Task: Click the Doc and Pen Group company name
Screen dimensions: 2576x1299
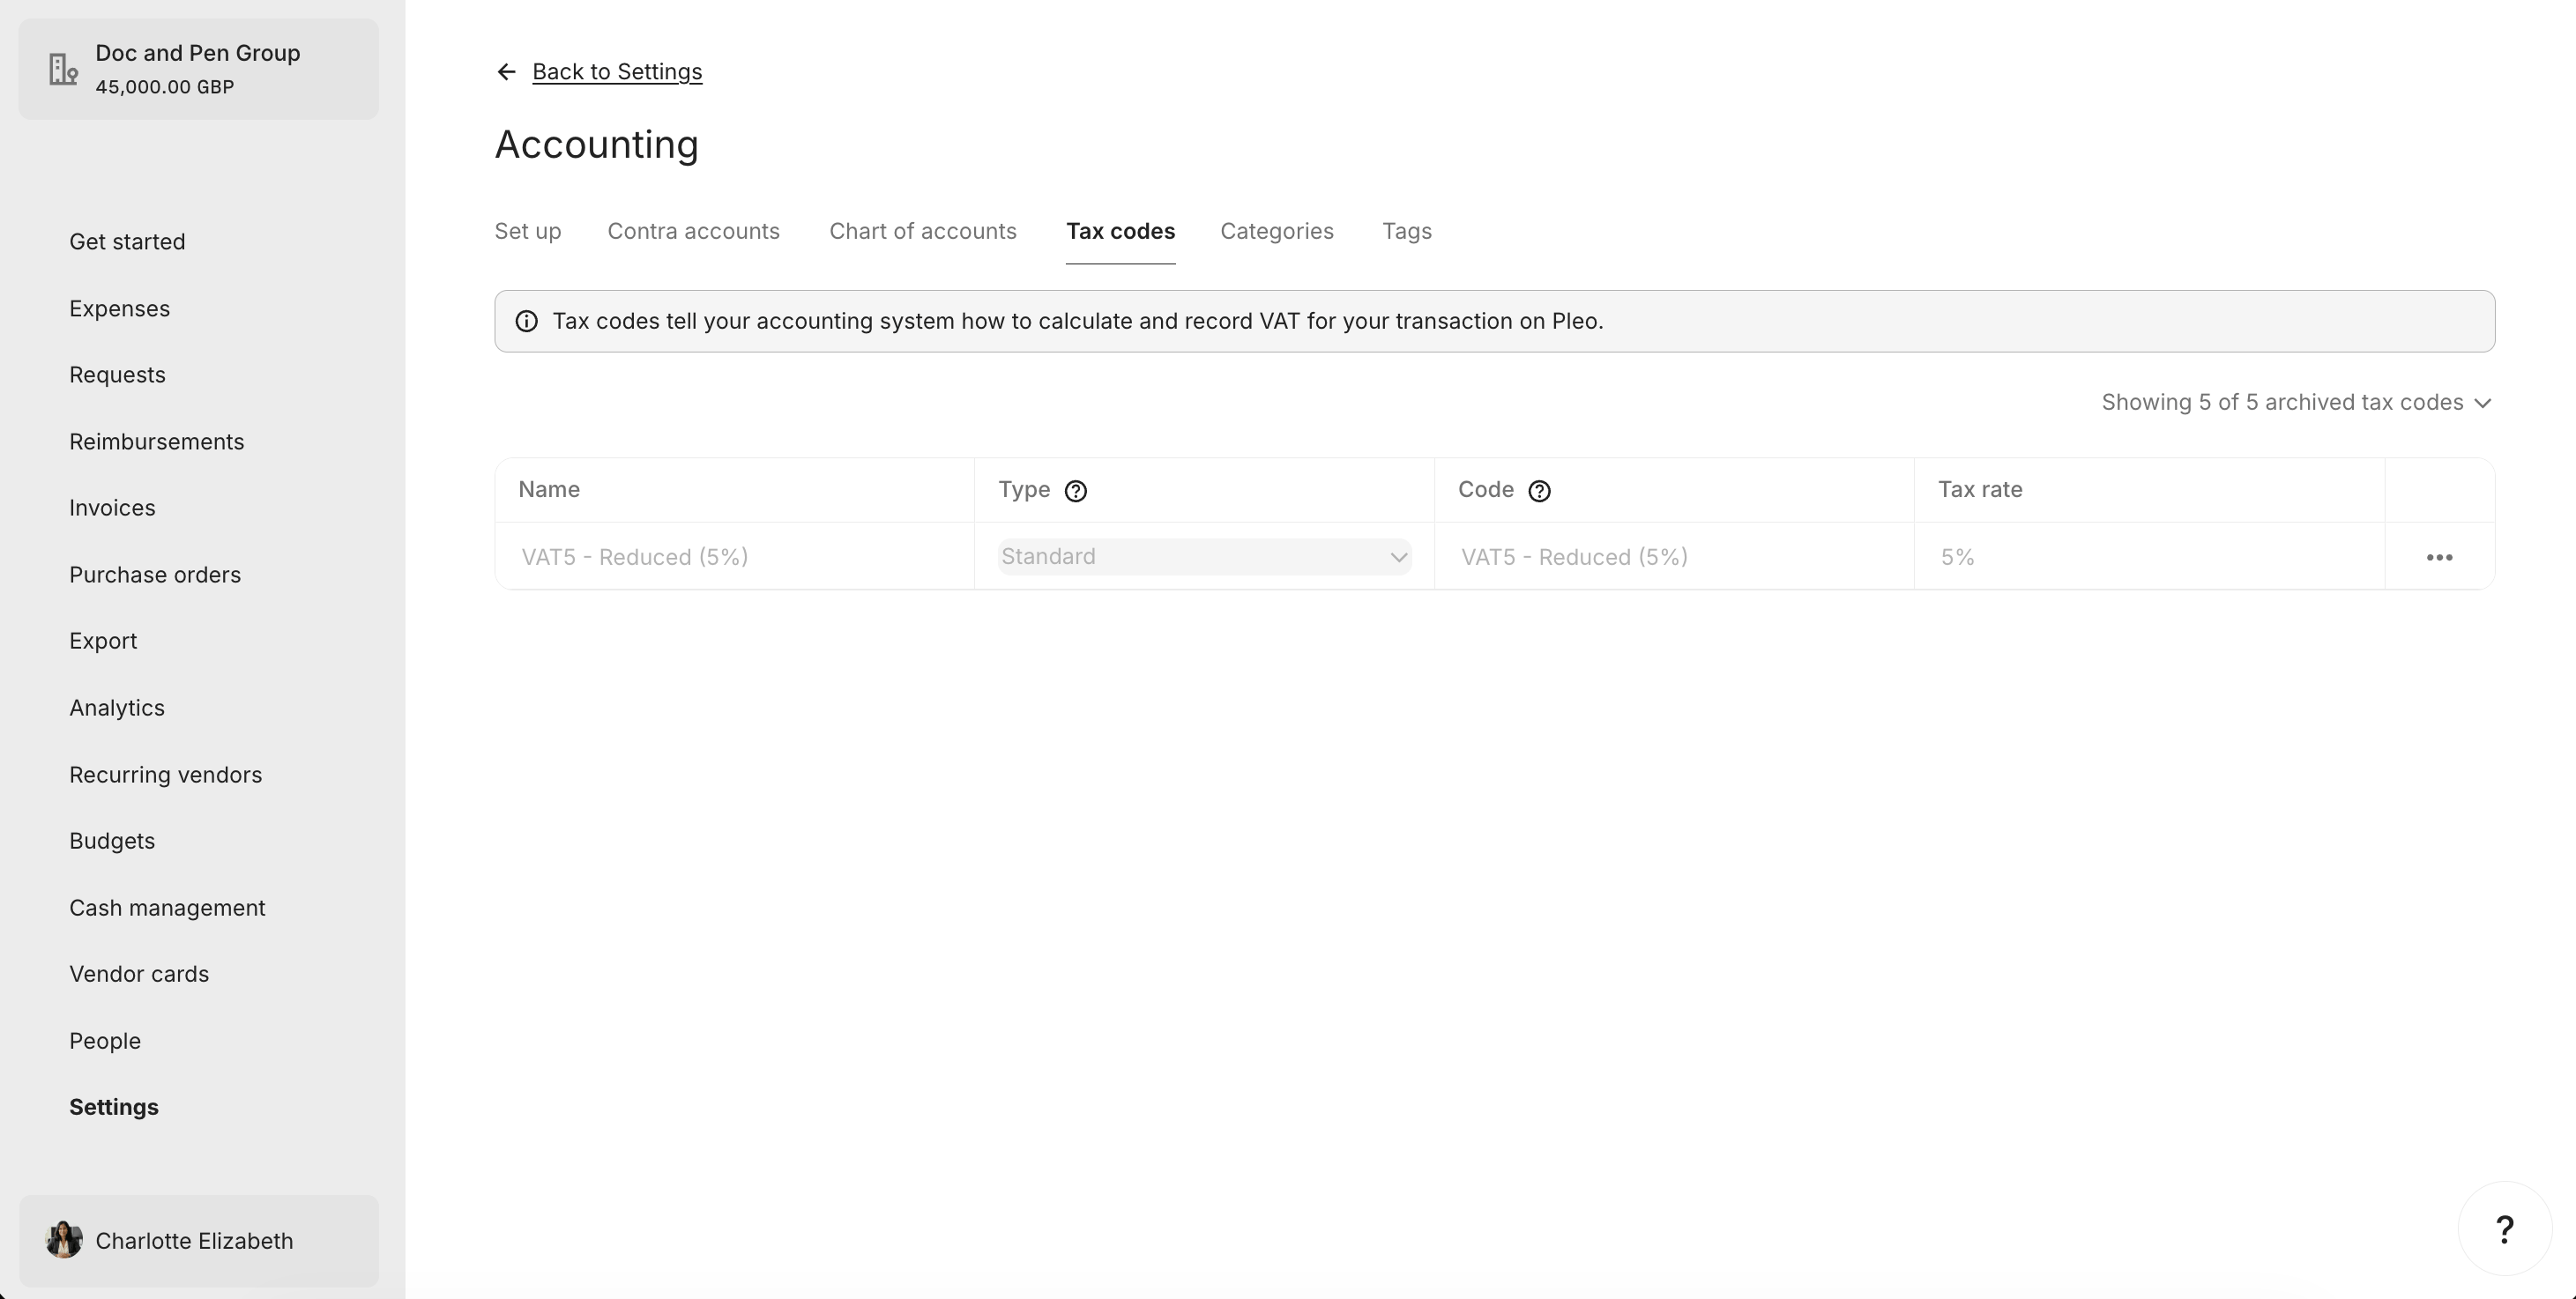Action: (x=198, y=53)
